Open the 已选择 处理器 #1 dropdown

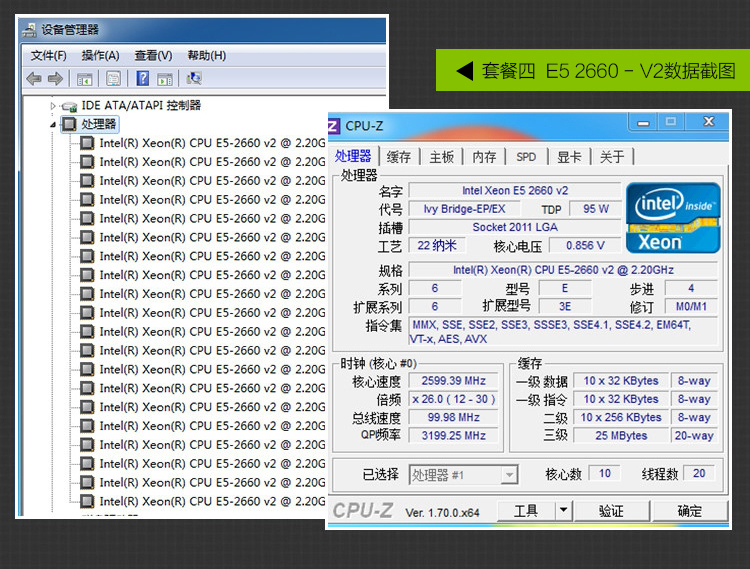point(509,475)
